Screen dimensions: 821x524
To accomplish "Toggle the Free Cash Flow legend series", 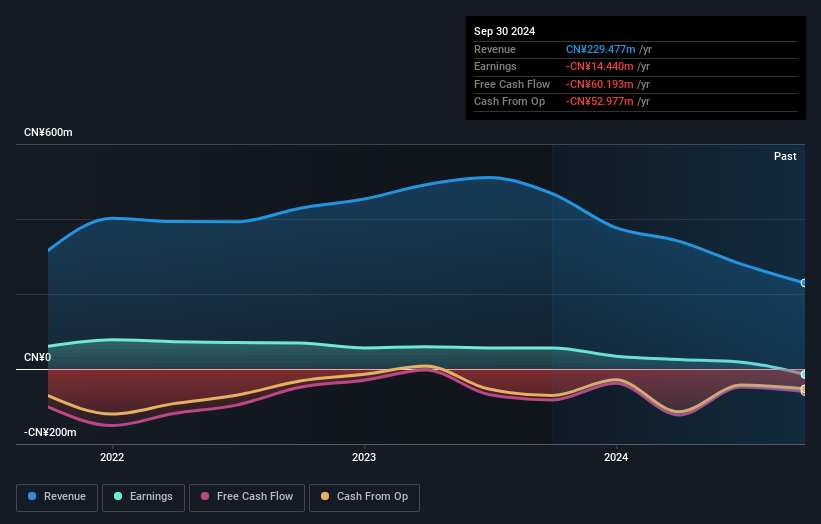I will [247, 497].
